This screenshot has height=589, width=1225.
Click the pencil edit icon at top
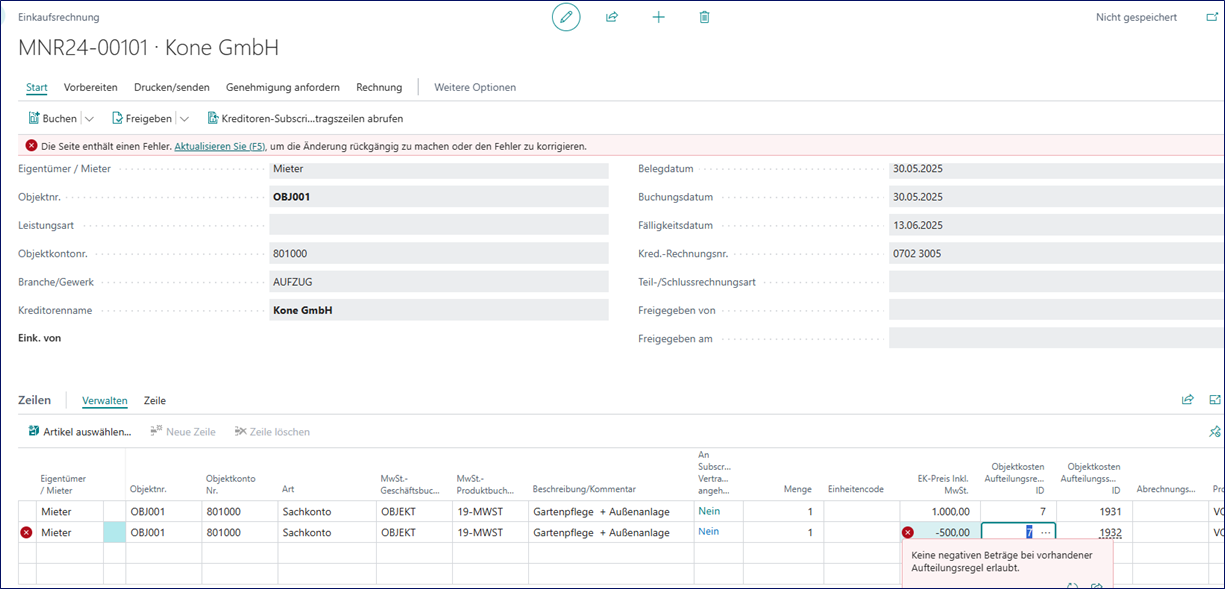566,17
